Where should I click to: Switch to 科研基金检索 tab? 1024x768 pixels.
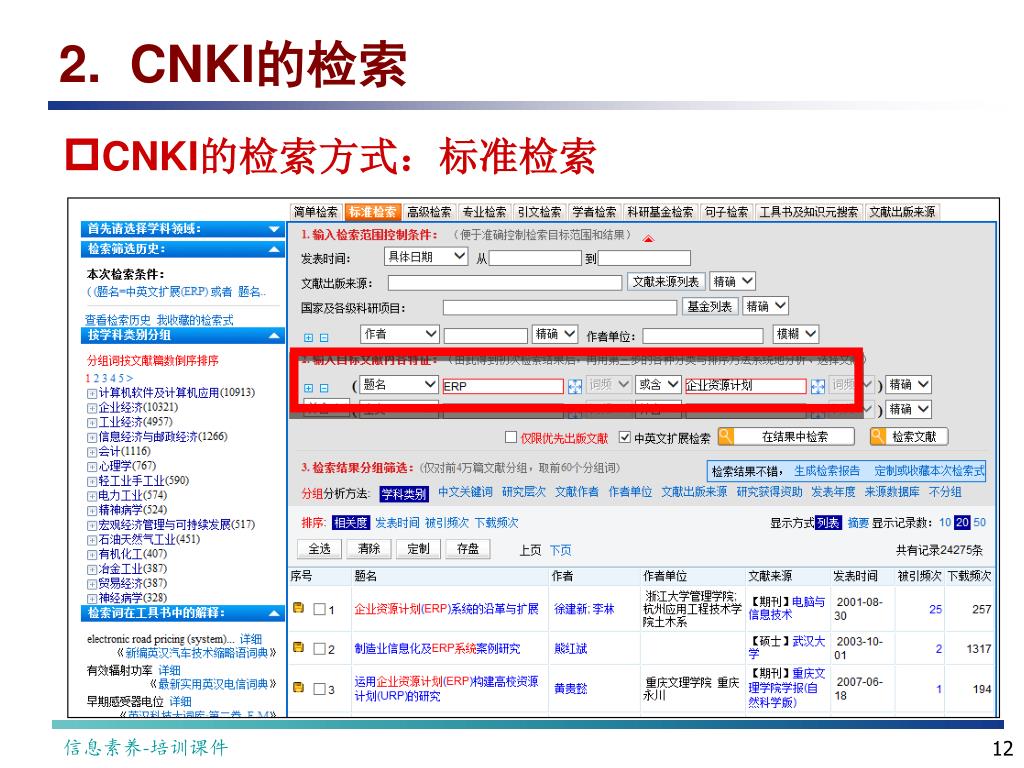[660, 212]
